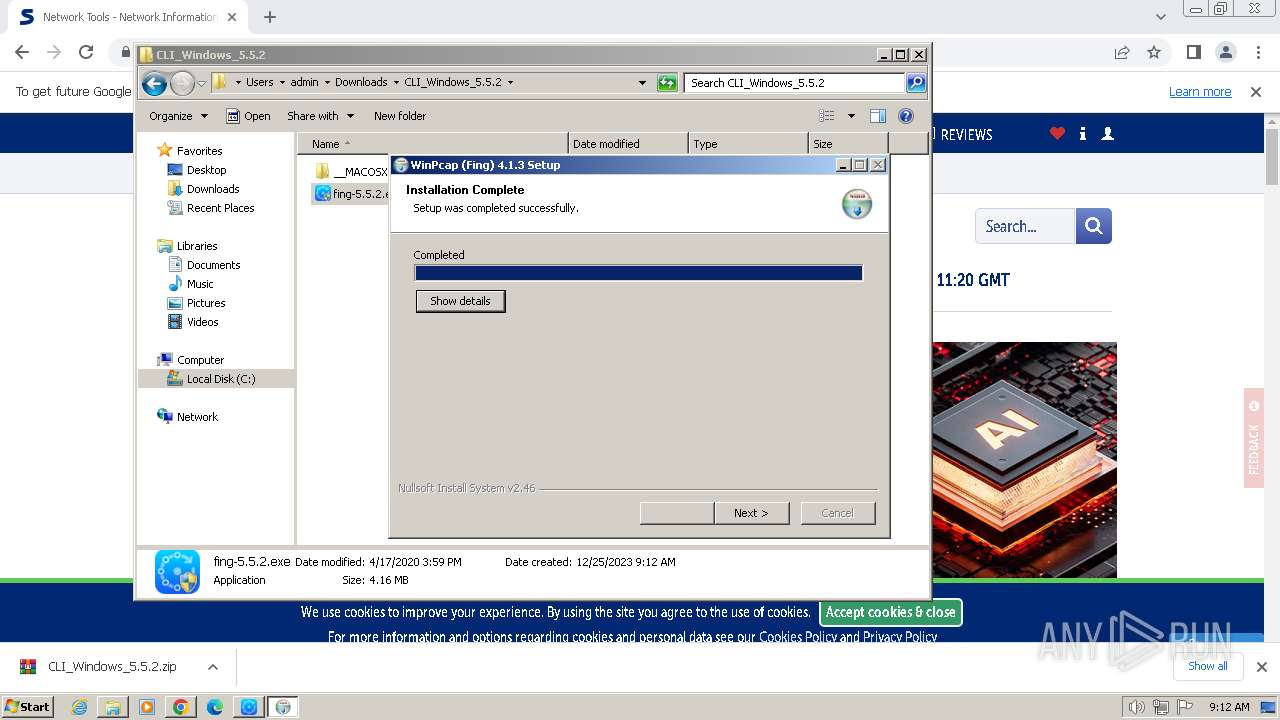Open Downloads in Favorites
The image size is (1280, 720).
coord(213,189)
